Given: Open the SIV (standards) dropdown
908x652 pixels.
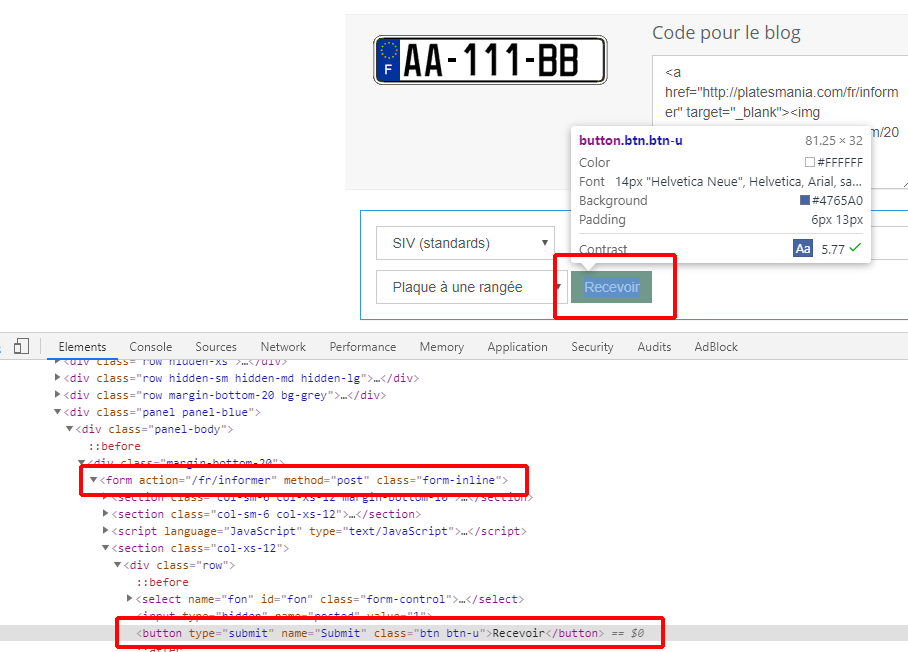Looking at the screenshot, I should pos(465,243).
